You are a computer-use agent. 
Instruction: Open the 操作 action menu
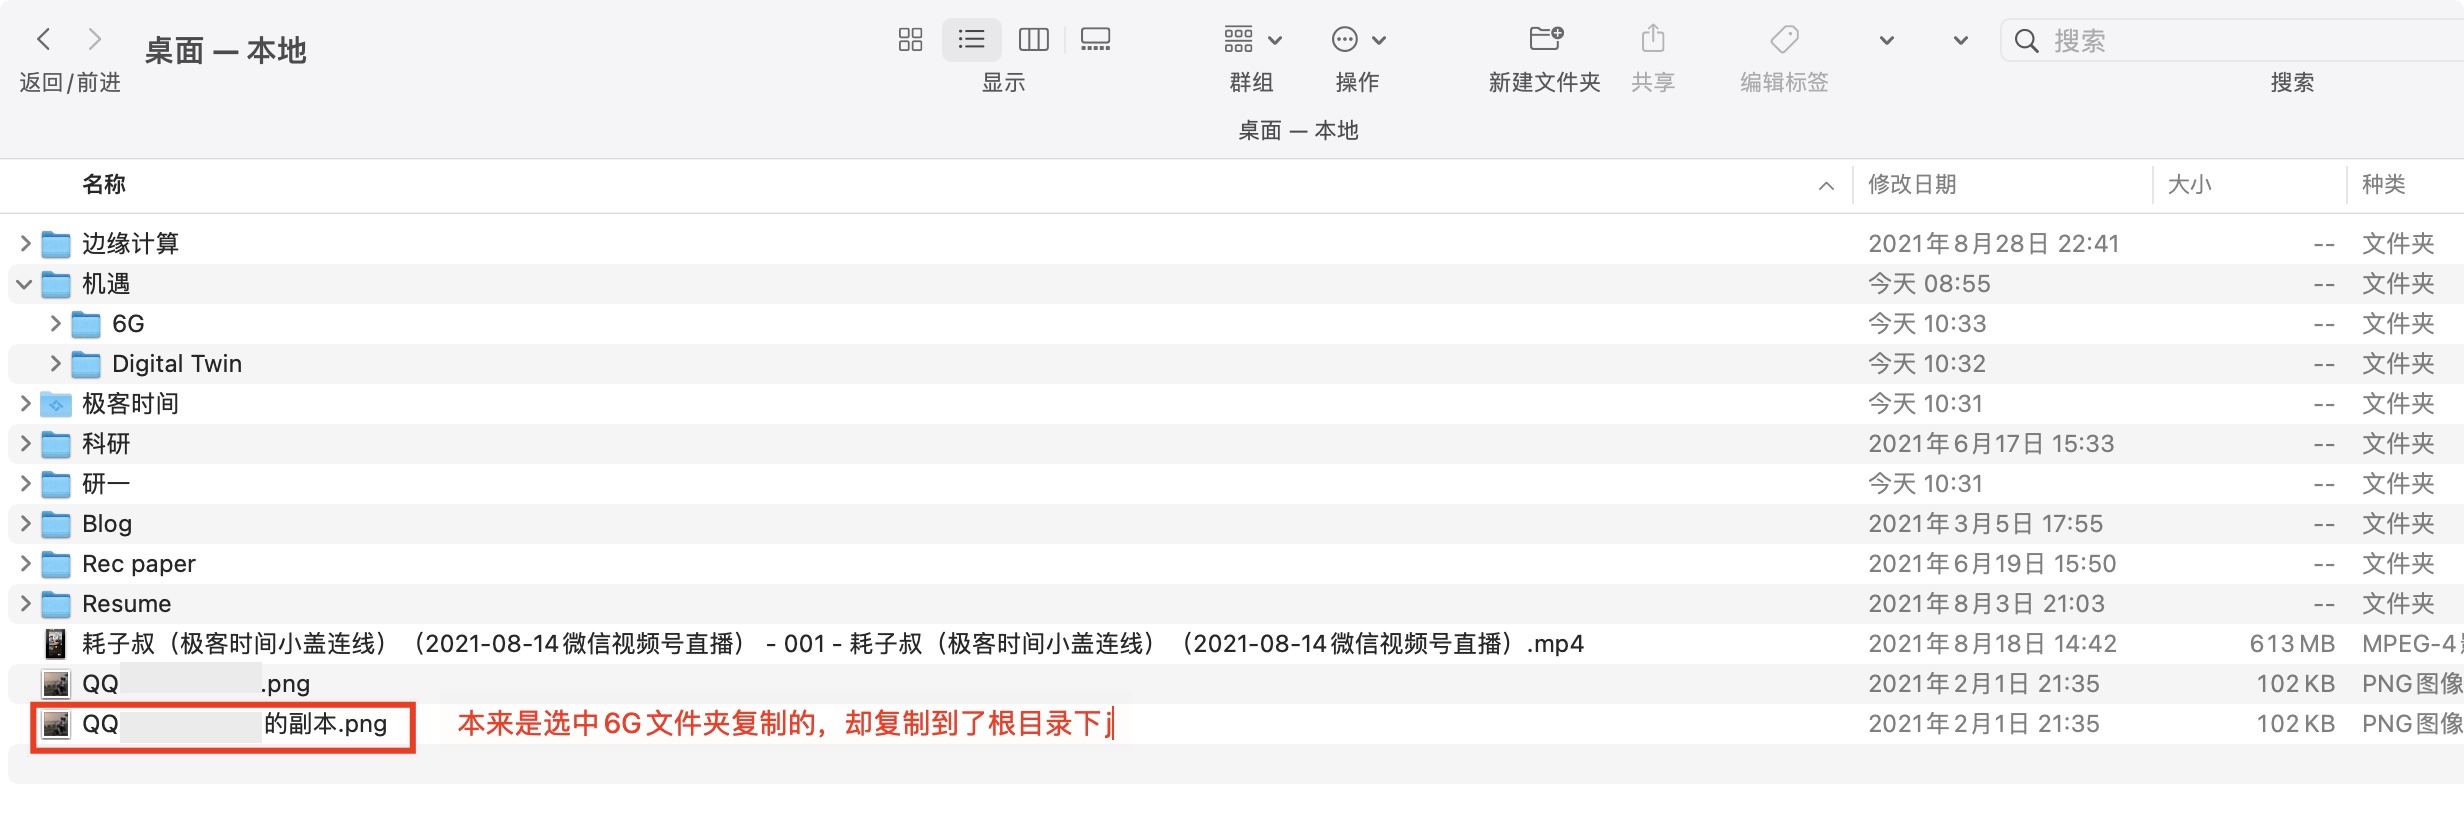pos(1358,39)
